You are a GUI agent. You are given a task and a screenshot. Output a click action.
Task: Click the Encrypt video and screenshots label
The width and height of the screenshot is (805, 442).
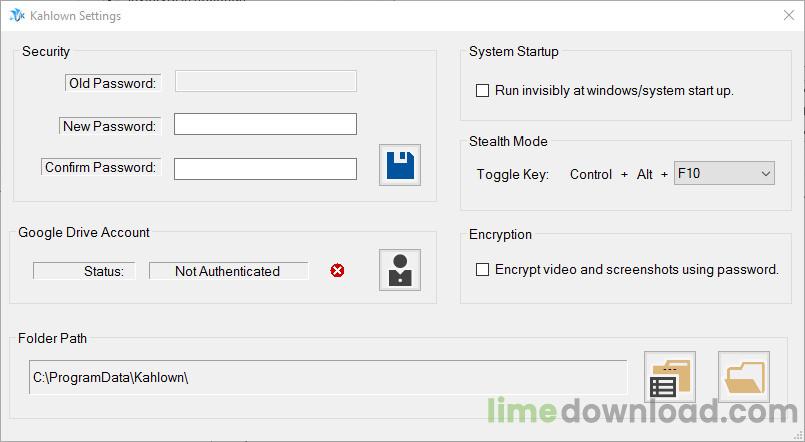point(636,269)
